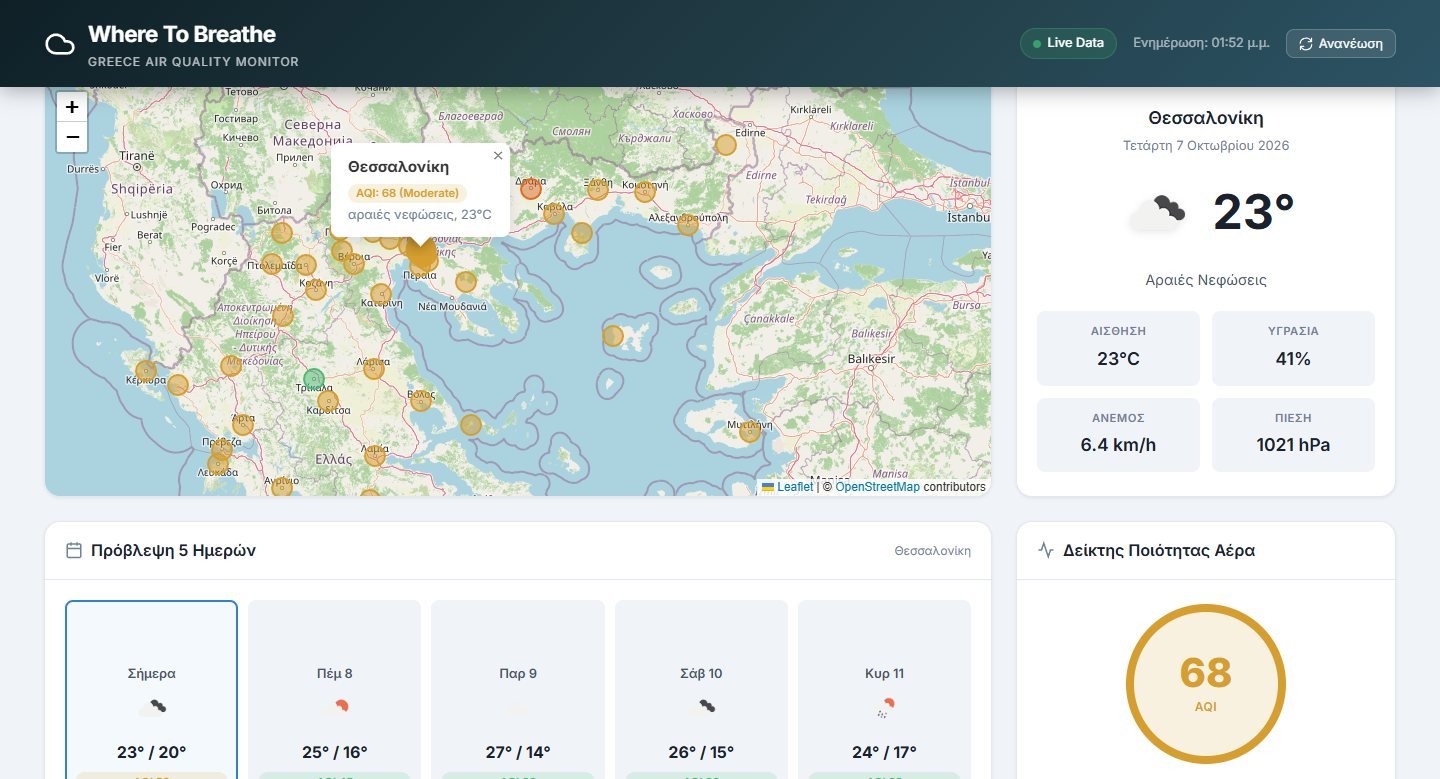The height and width of the screenshot is (779, 1440).
Task: Click the ΠΙΕΣΗ 1021 hPa tile
Action: click(1293, 435)
